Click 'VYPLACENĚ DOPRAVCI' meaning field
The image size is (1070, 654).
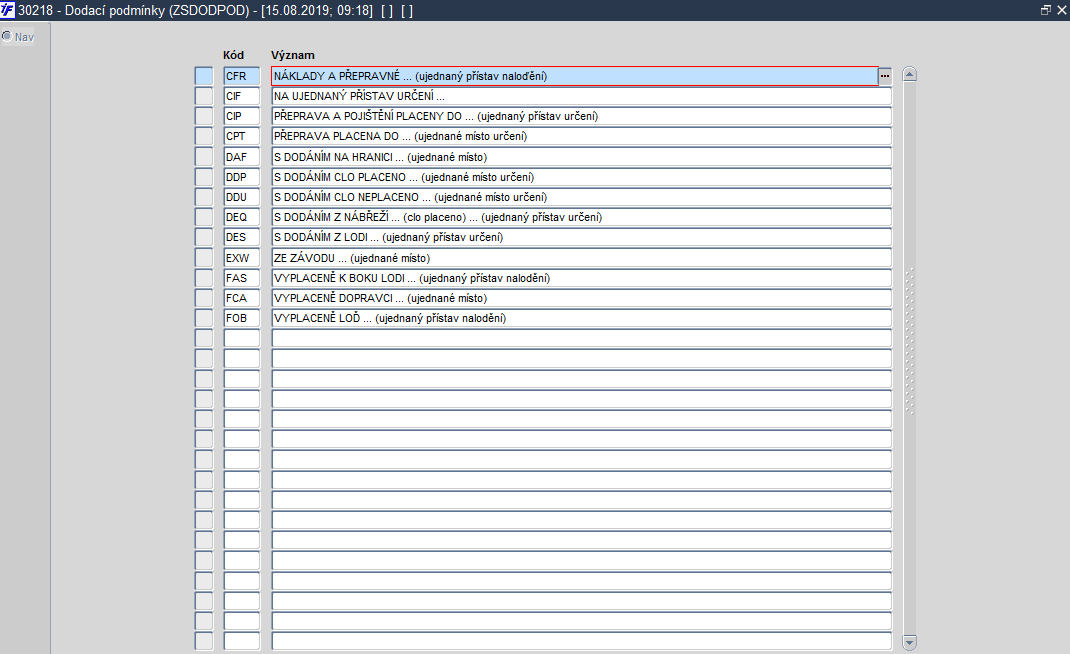coord(581,298)
